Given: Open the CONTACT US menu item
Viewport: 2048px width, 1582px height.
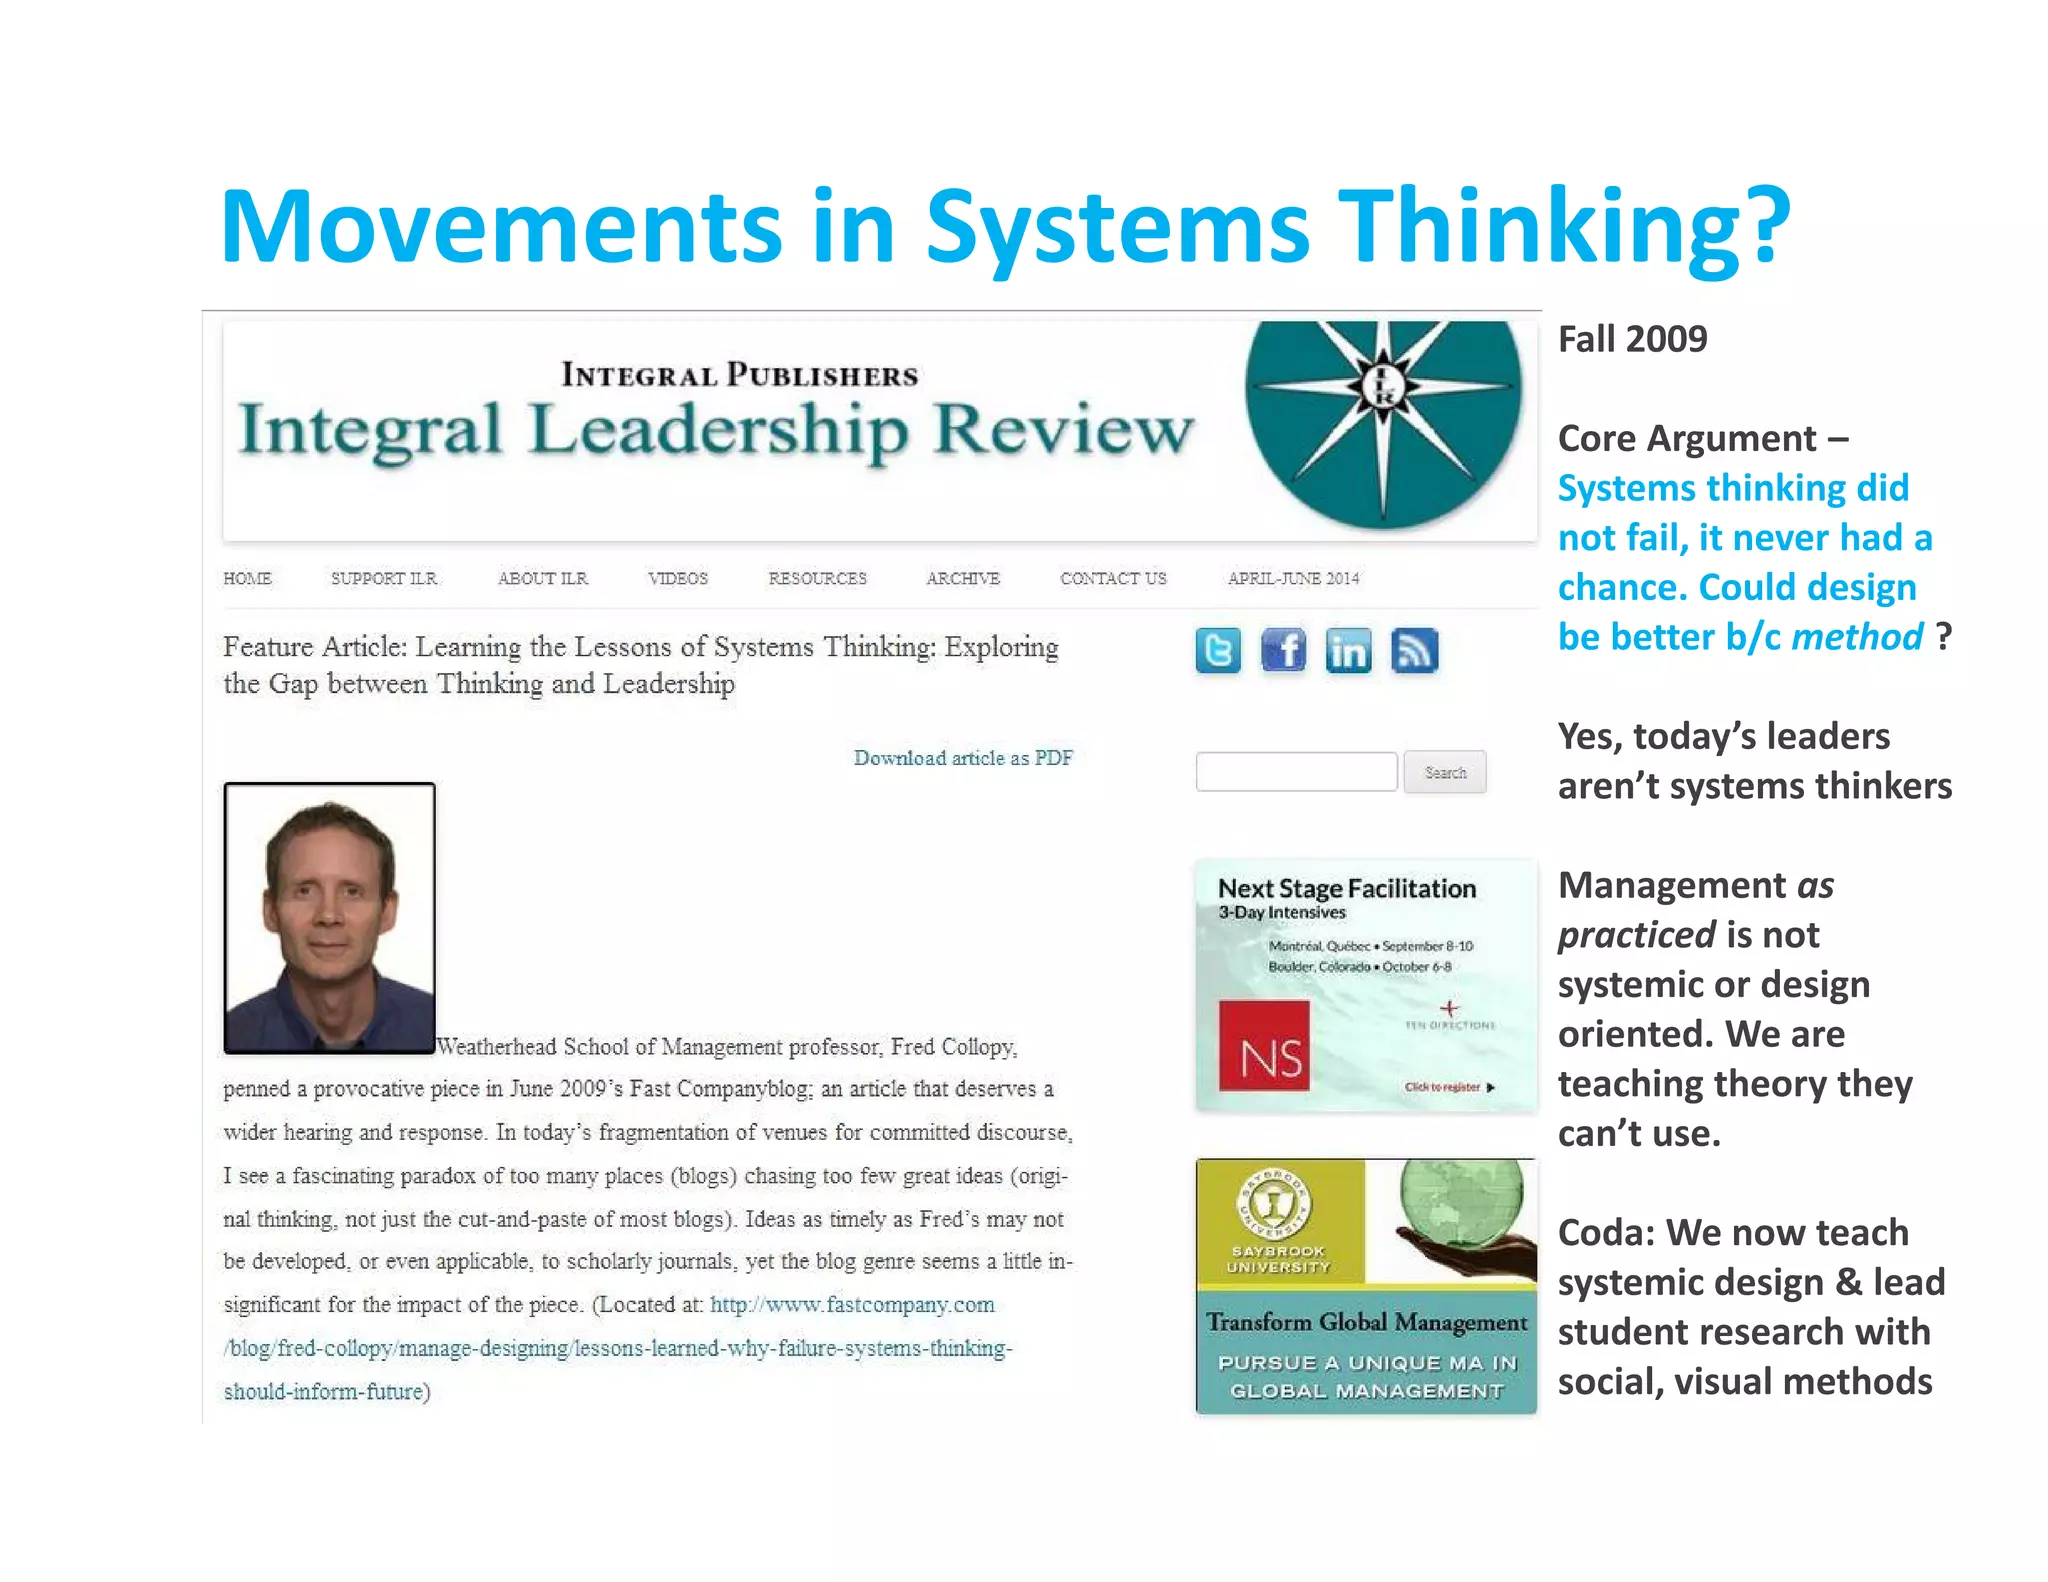Looking at the screenshot, I should (1113, 578).
